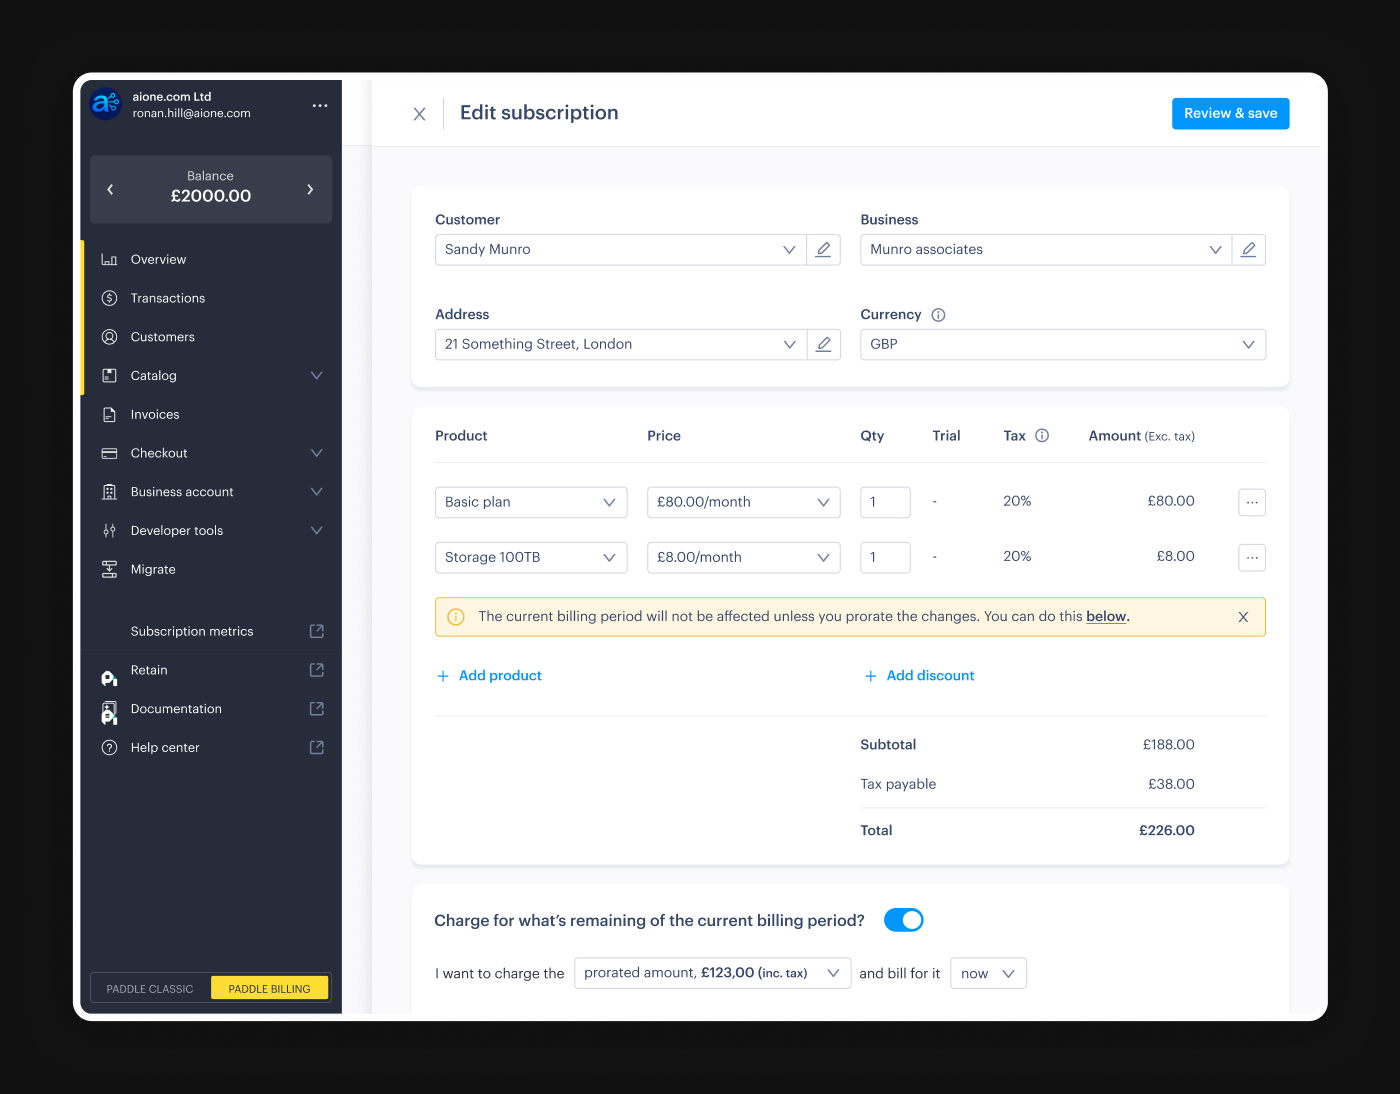This screenshot has width=1400, height=1094.
Task: Open the Retain tool
Action: pyautogui.click(x=149, y=670)
